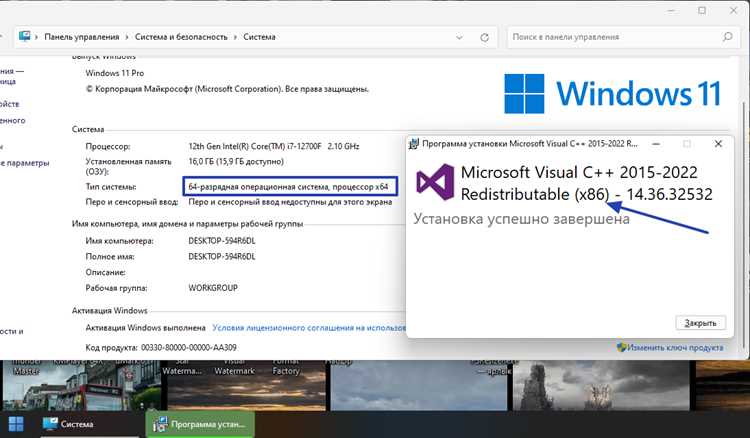
Task: Click the 64-разрядная операционная система value
Action: pyautogui.click(x=288, y=186)
